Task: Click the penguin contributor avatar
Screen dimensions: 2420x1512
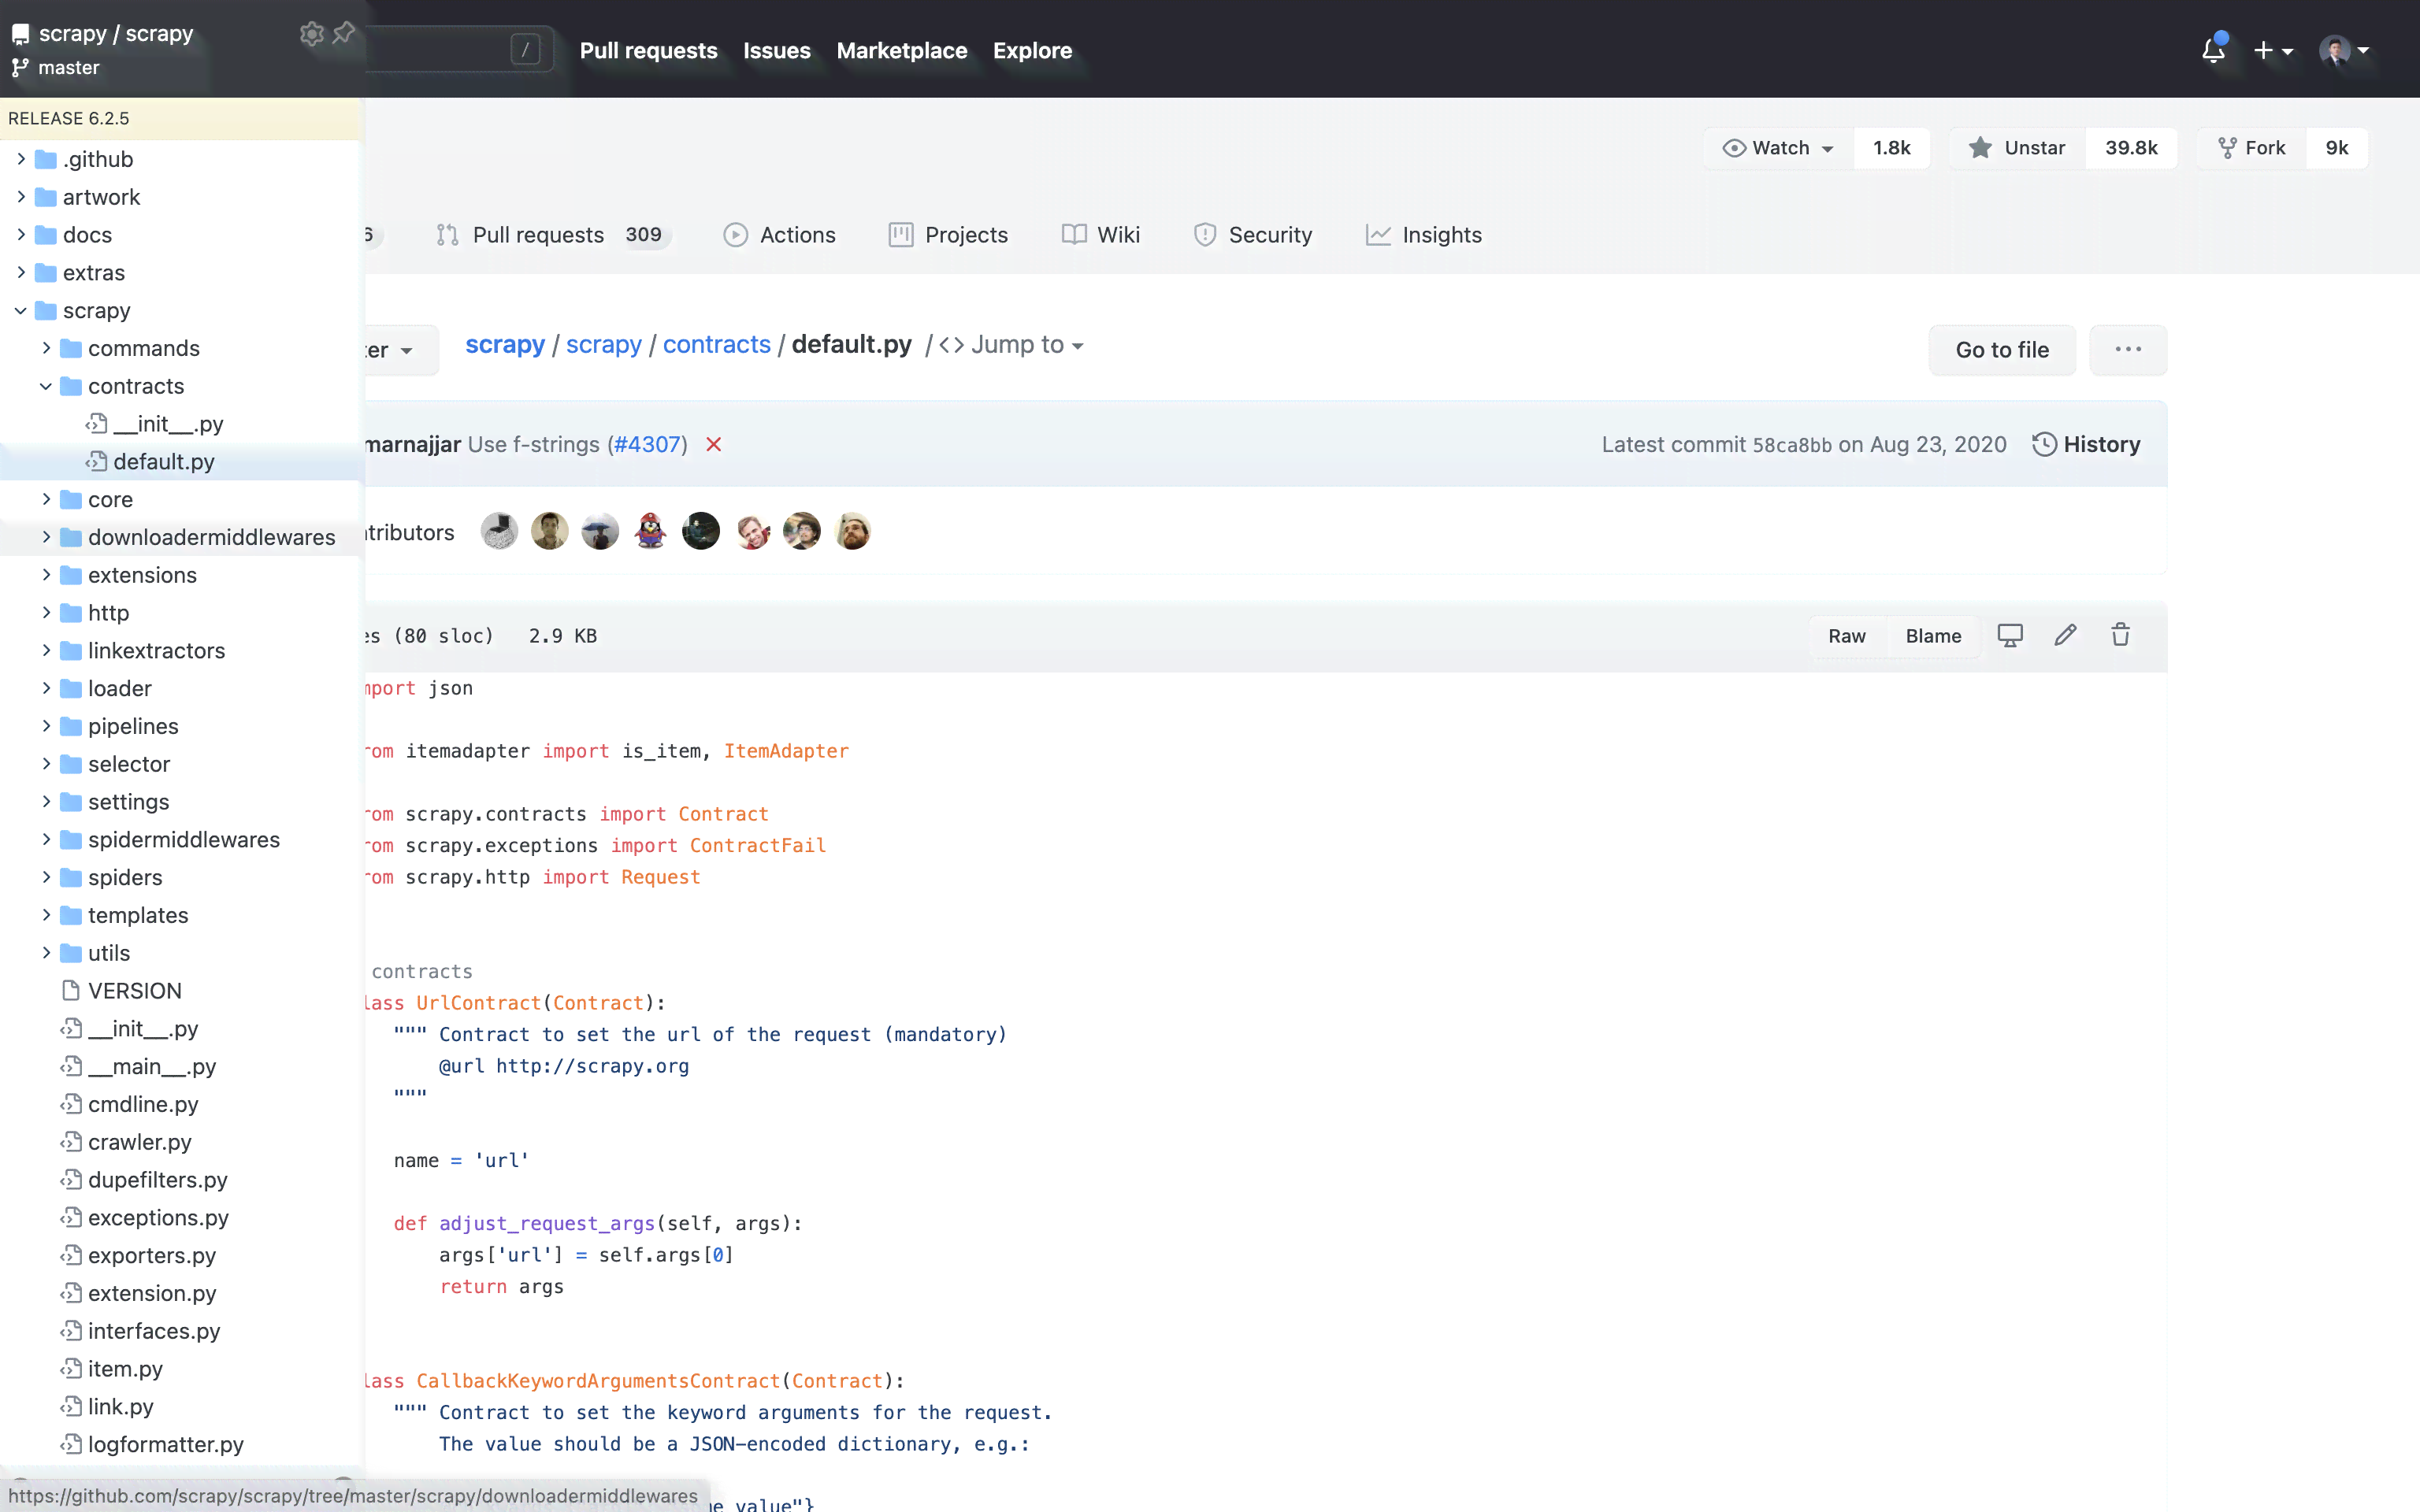Action: pos(650,531)
